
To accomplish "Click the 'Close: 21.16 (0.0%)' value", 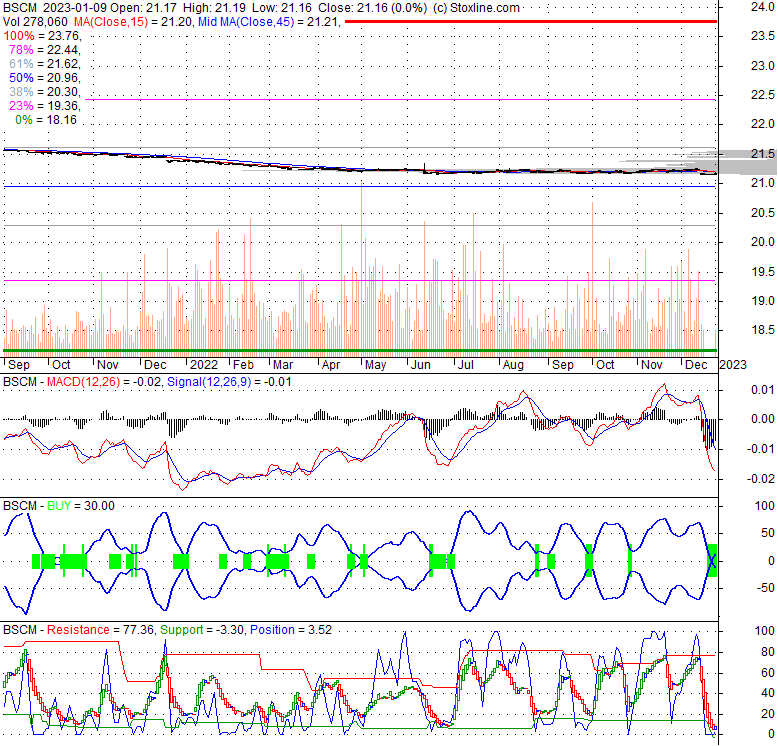I will [372, 8].
